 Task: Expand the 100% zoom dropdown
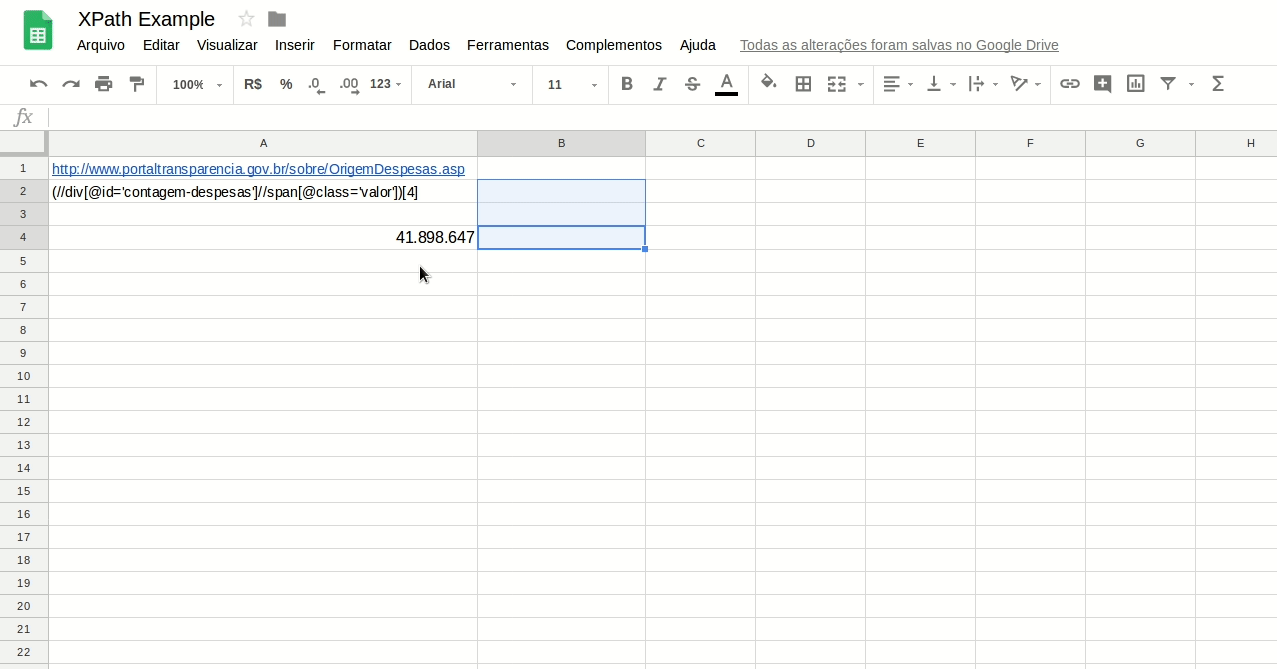click(x=197, y=85)
